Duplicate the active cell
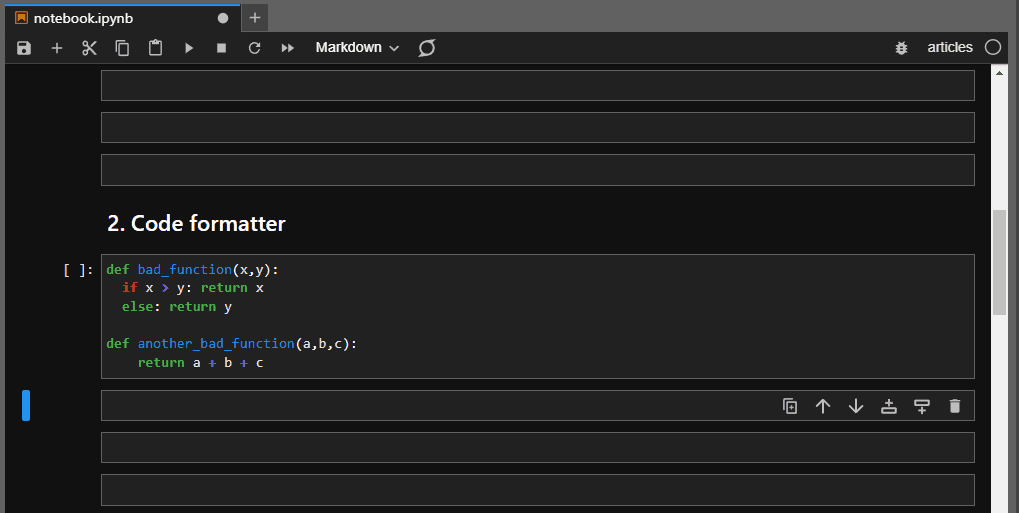Screen dimensions: 1019x513 [790, 406]
